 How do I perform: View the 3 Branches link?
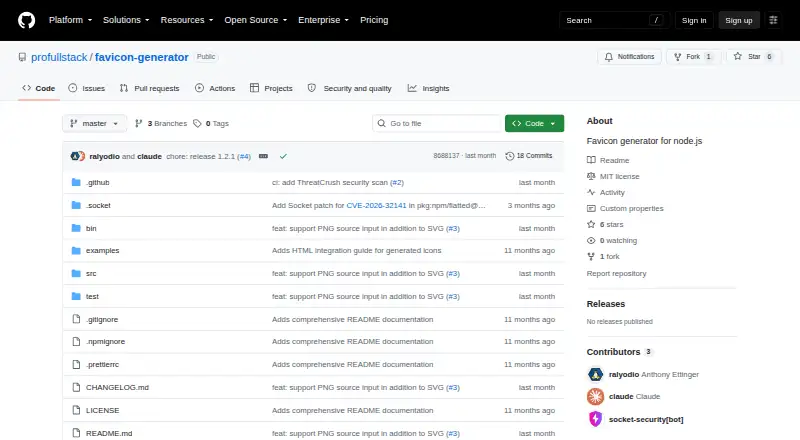pos(161,124)
